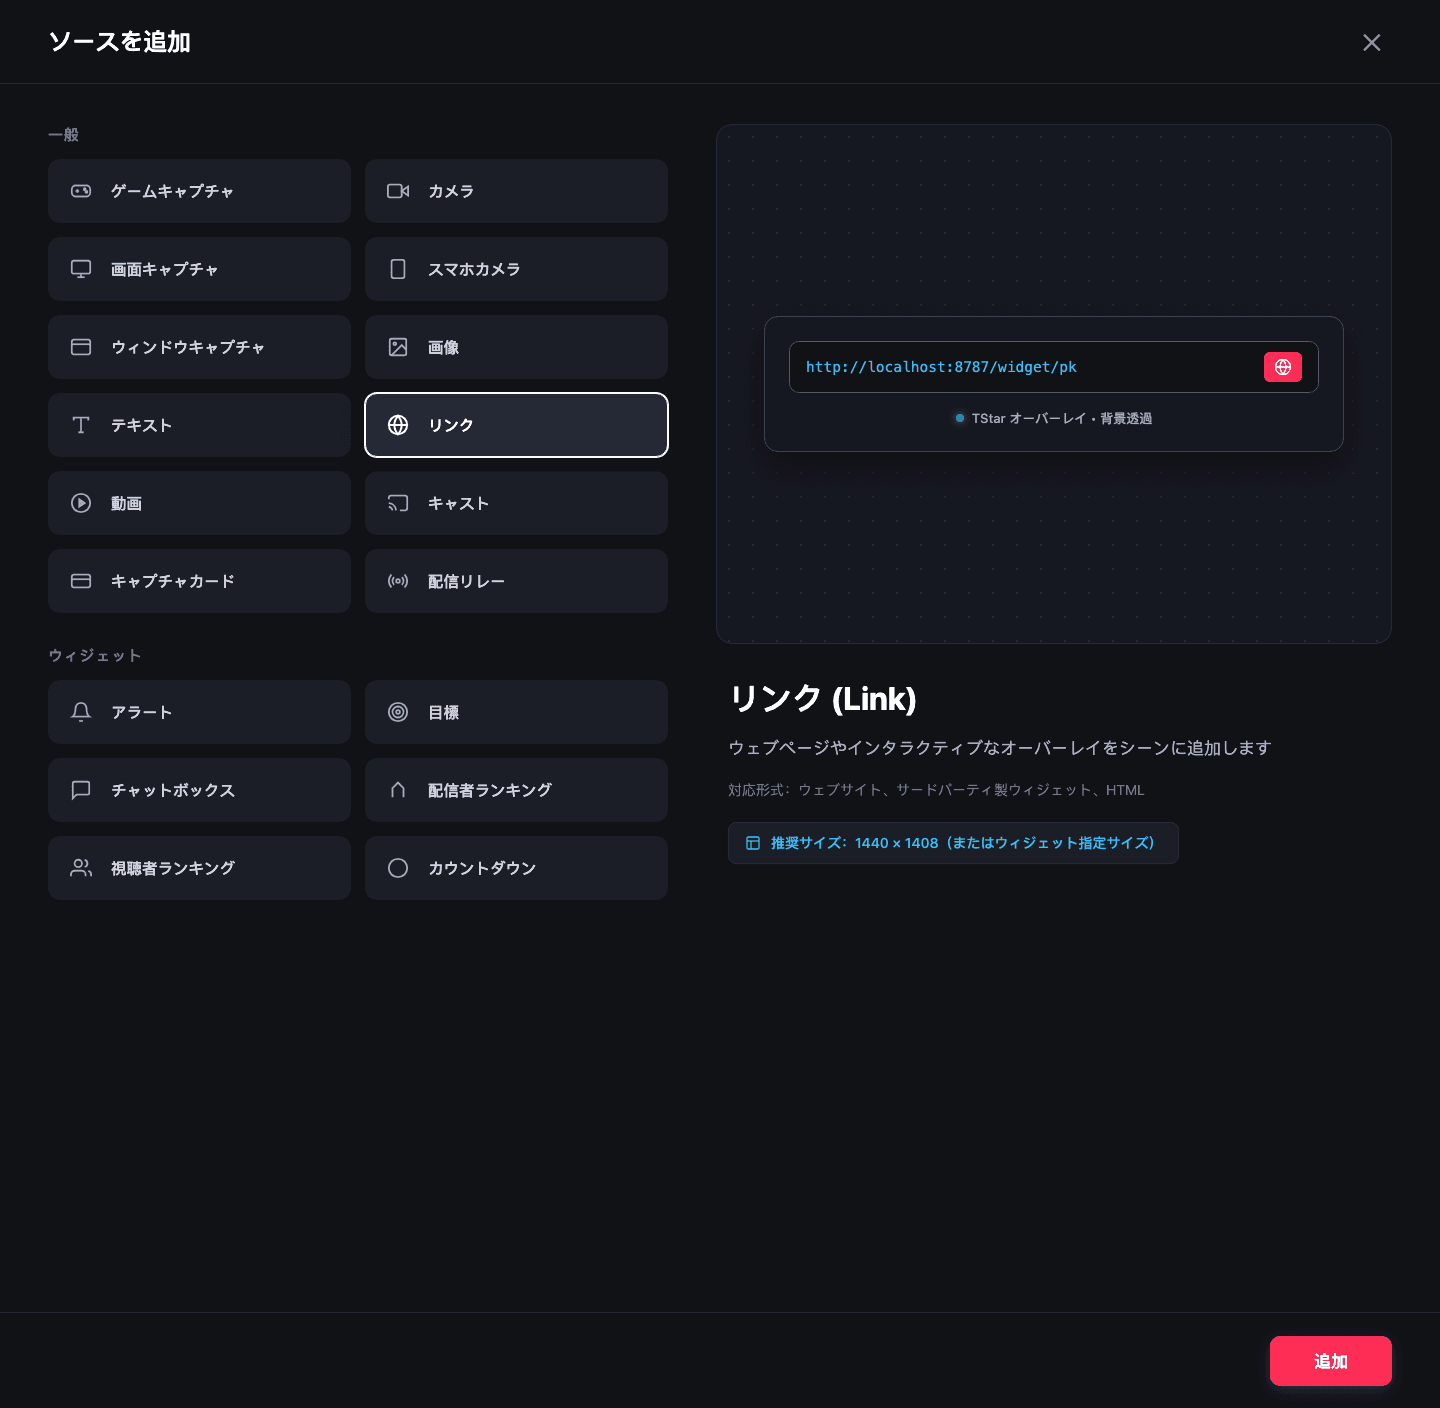The width and height of the screenshot is (1440, 1408).
Task: Click the 対応形式 description line
Action: pos(936,790)
